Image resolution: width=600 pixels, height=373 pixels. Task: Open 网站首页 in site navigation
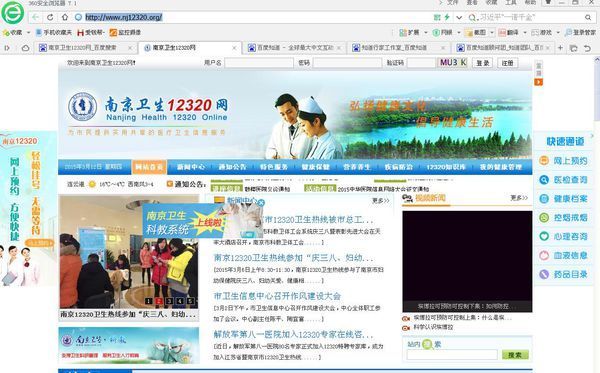pos(149,167)
